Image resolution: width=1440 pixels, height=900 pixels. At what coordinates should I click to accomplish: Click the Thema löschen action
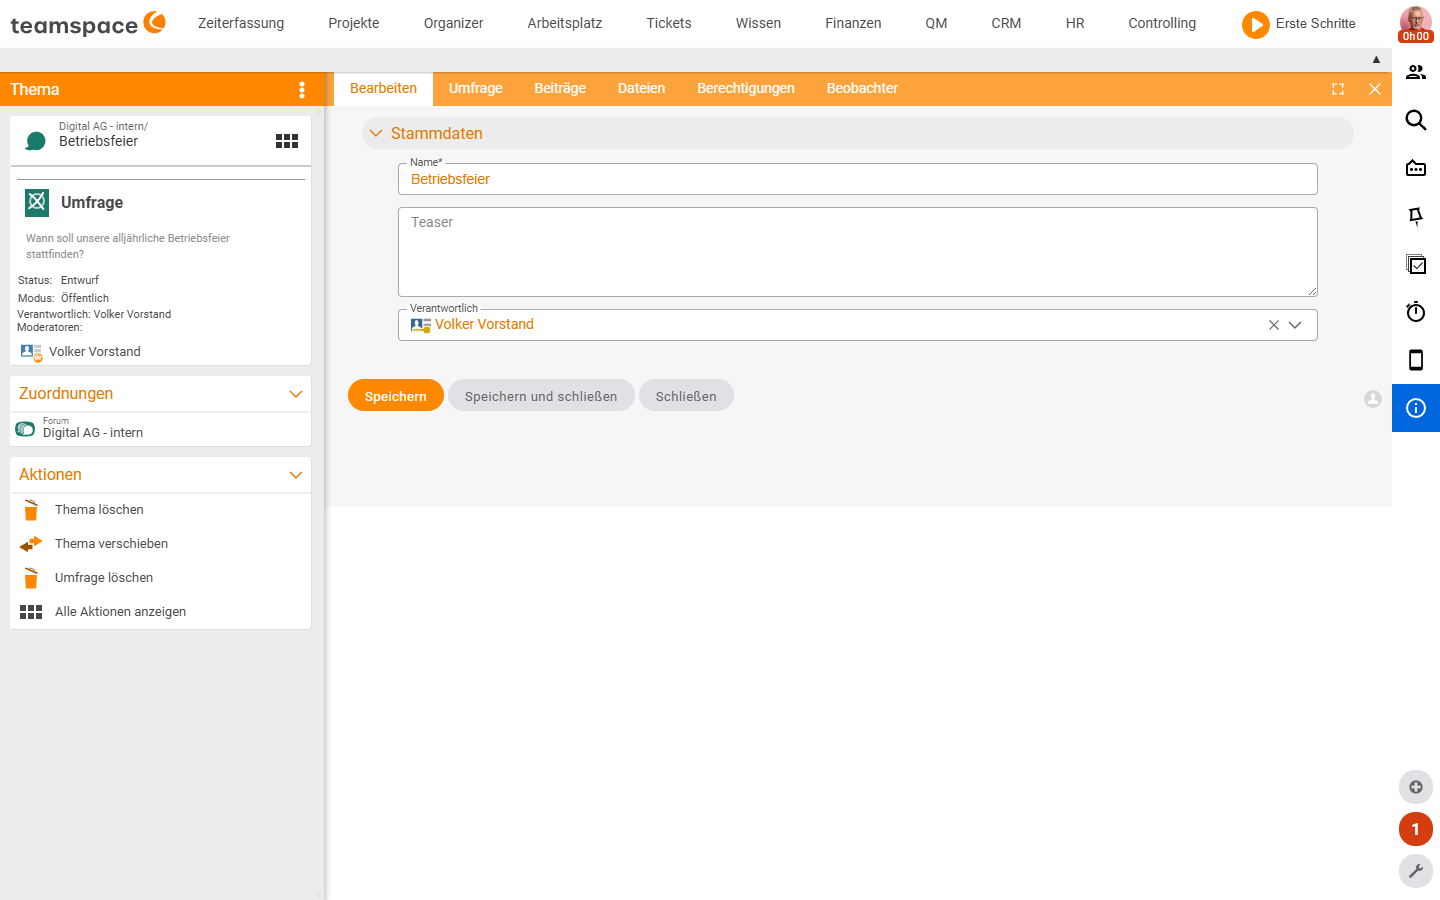(x=99, y=510)
